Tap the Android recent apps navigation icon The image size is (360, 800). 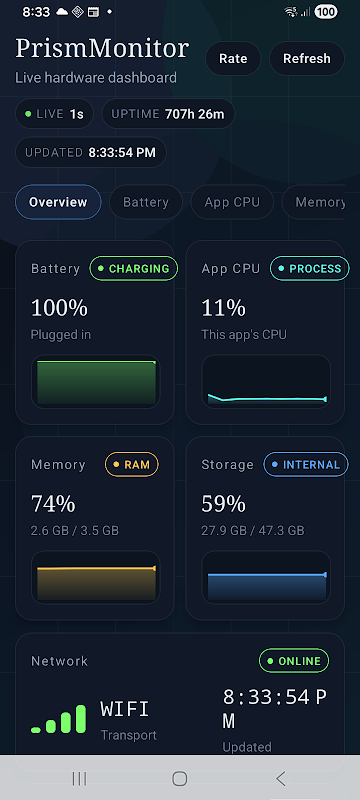(x=79, y=779)
